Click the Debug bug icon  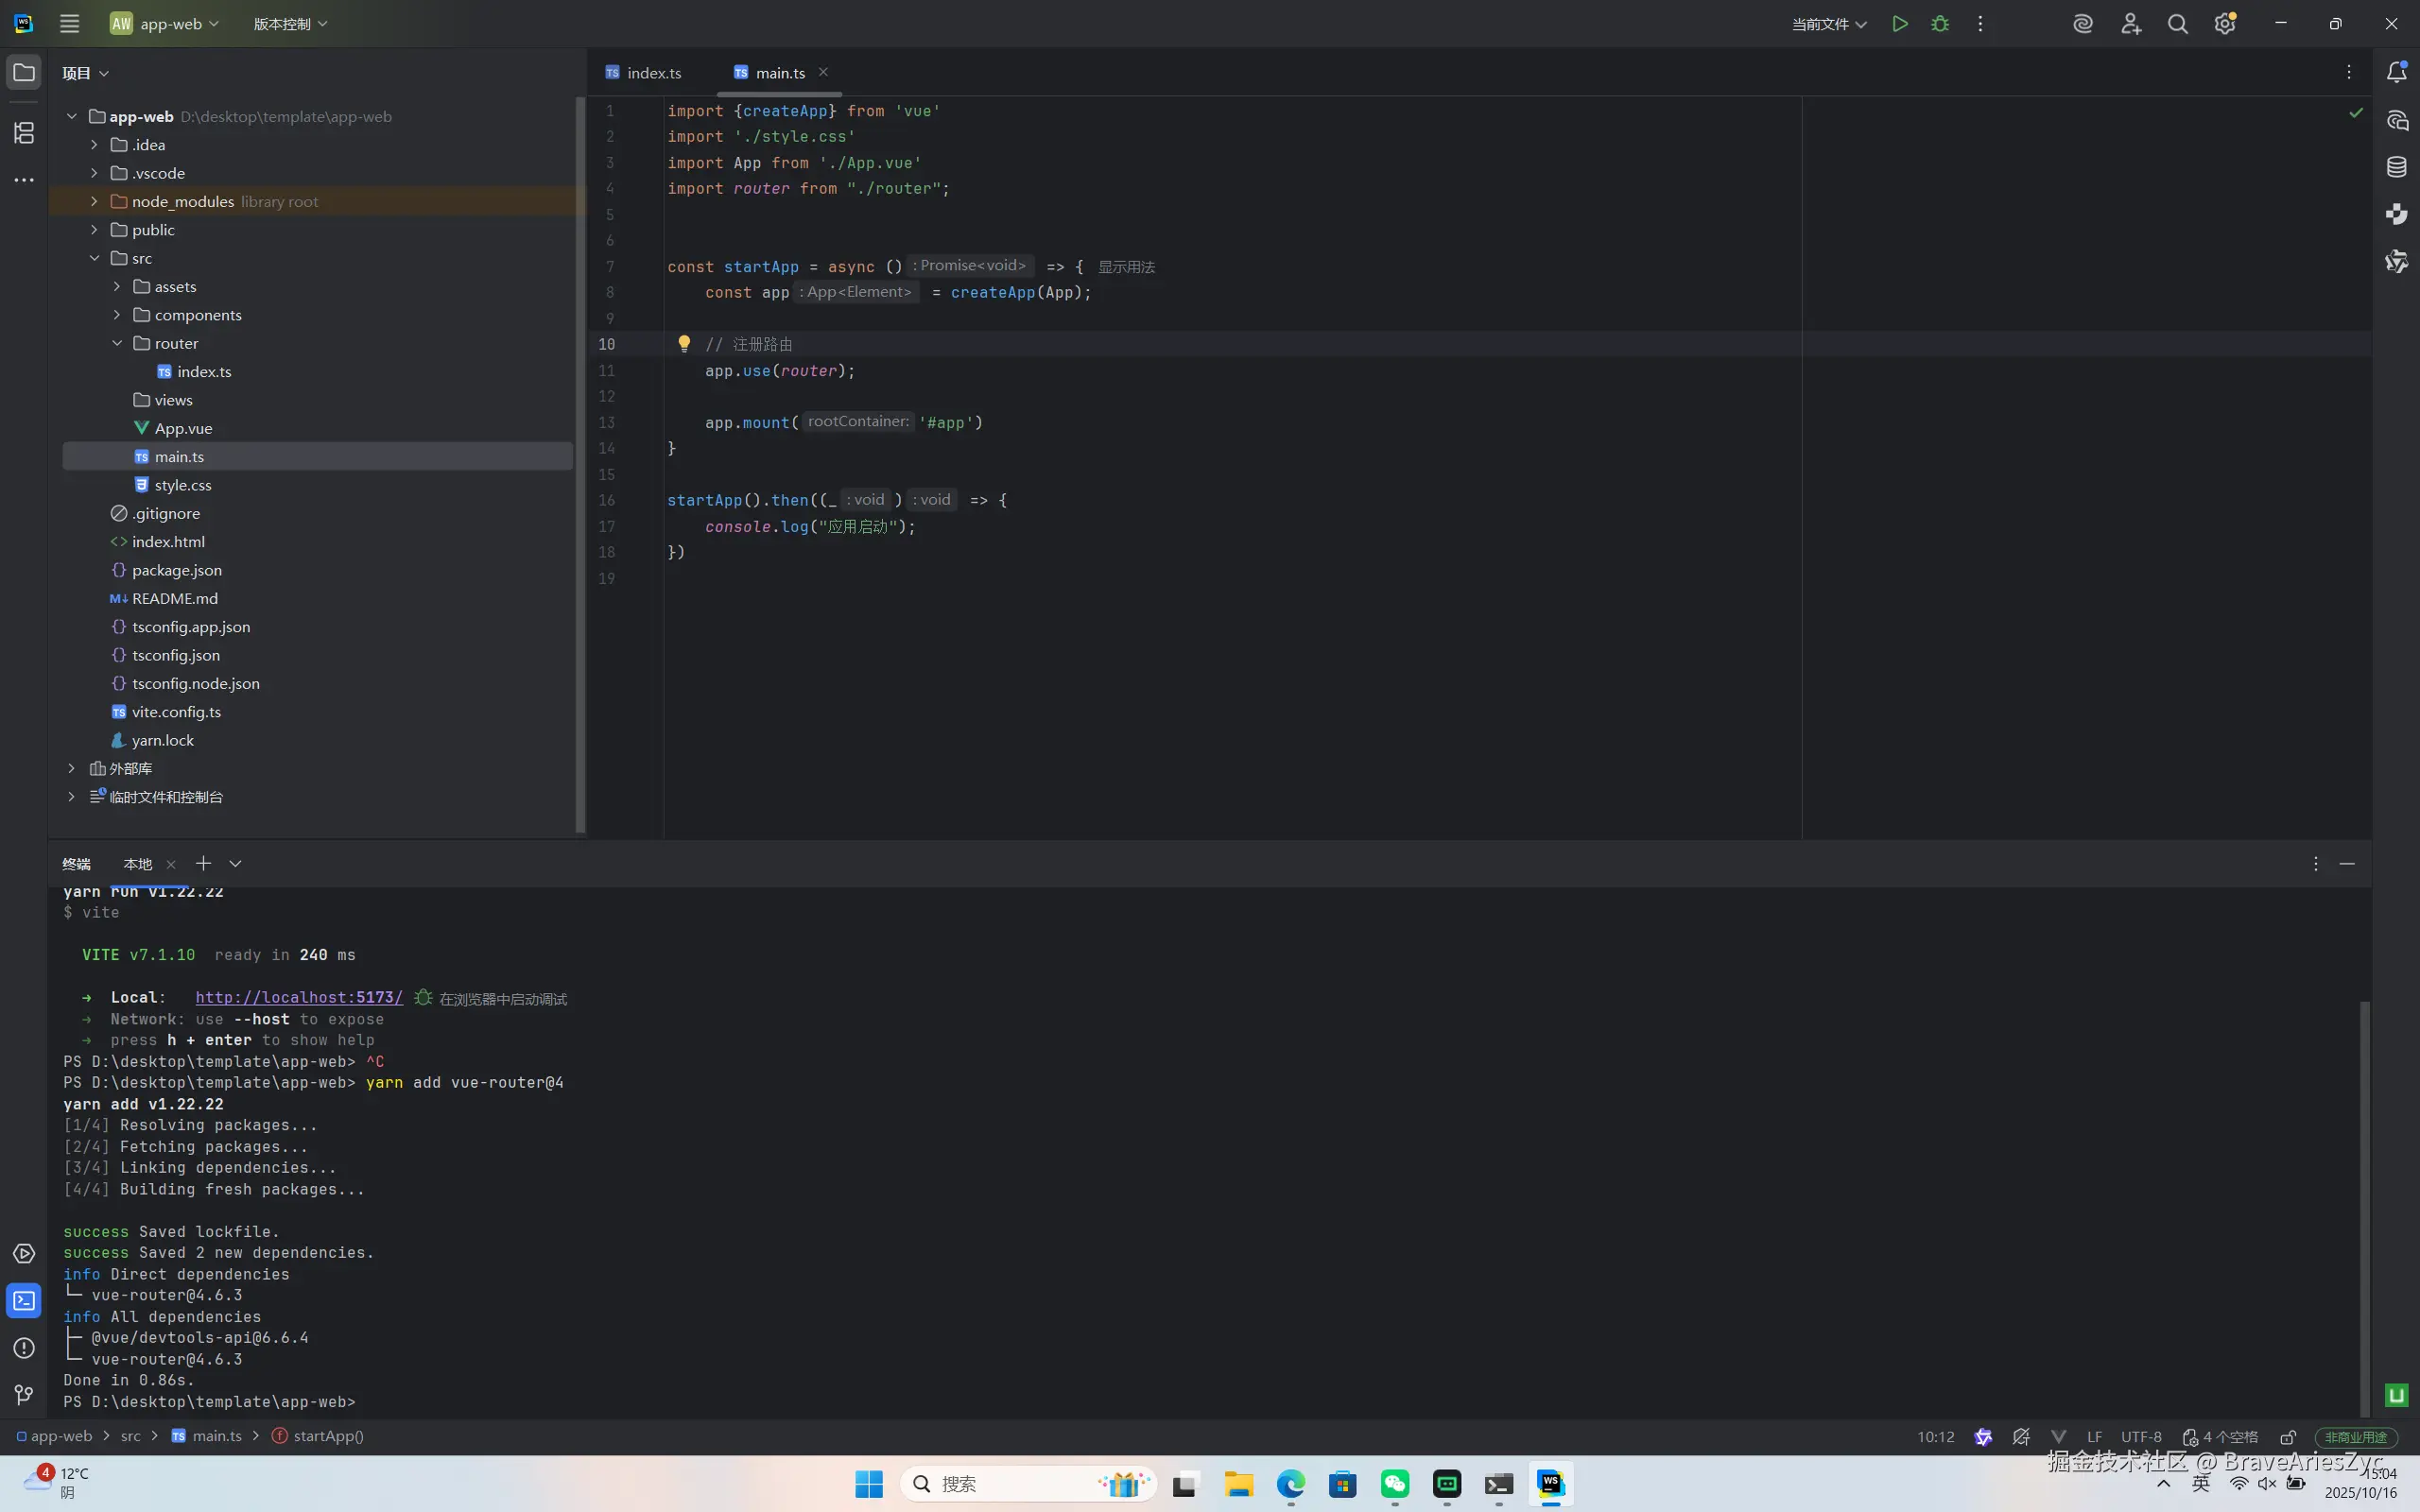pos(1940,24)
